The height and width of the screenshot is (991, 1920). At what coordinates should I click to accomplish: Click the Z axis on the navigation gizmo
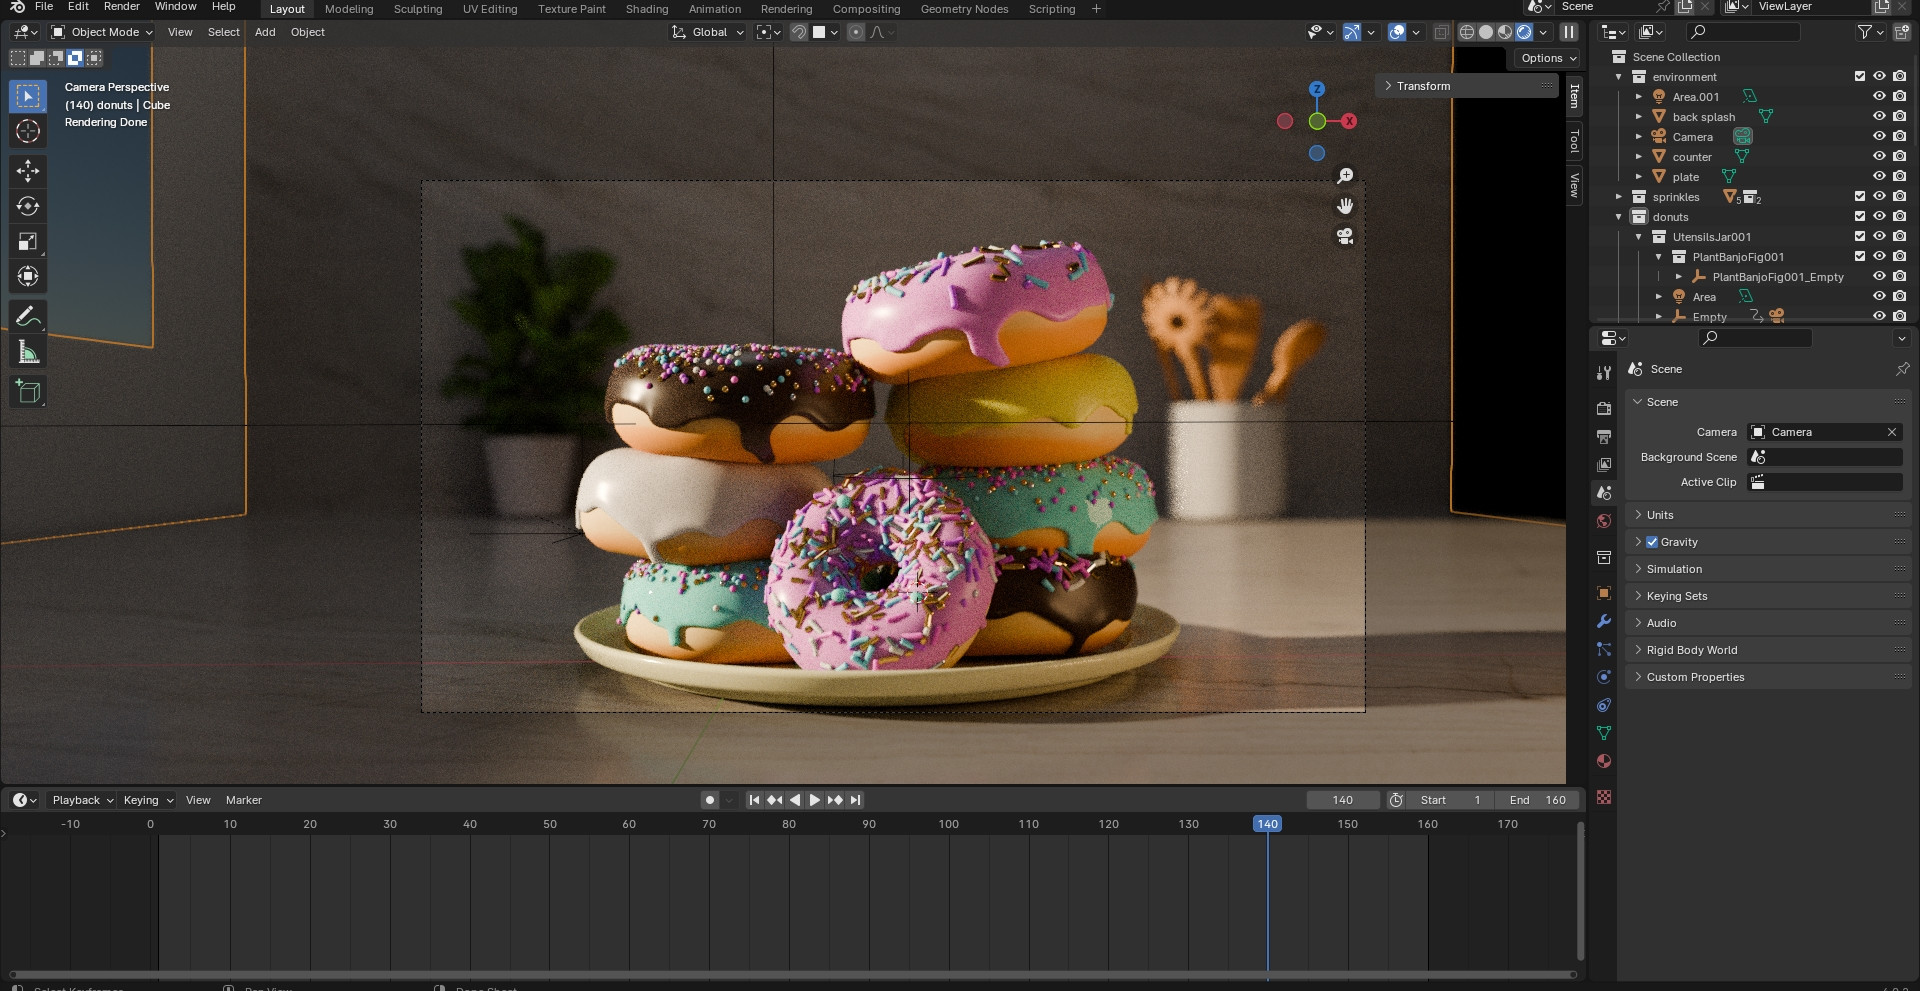(1317, 89)
